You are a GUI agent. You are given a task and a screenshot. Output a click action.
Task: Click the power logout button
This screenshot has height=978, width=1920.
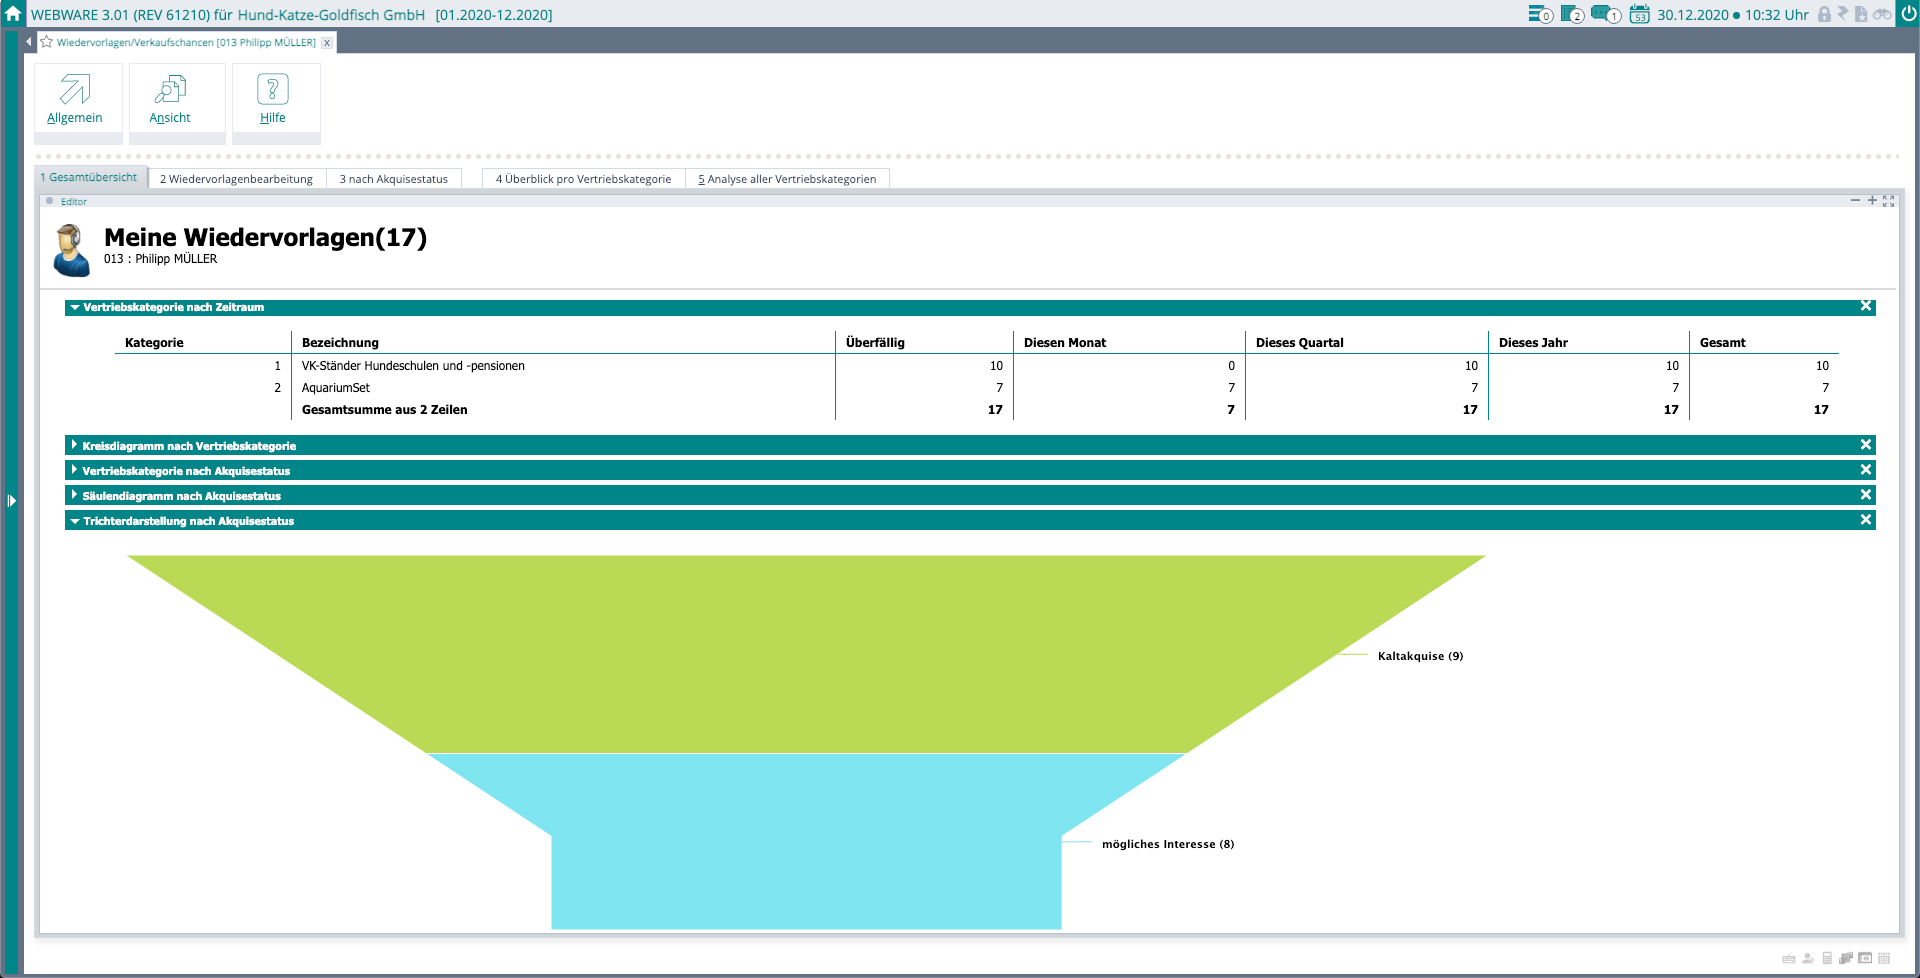click(x=1908, y=14)
